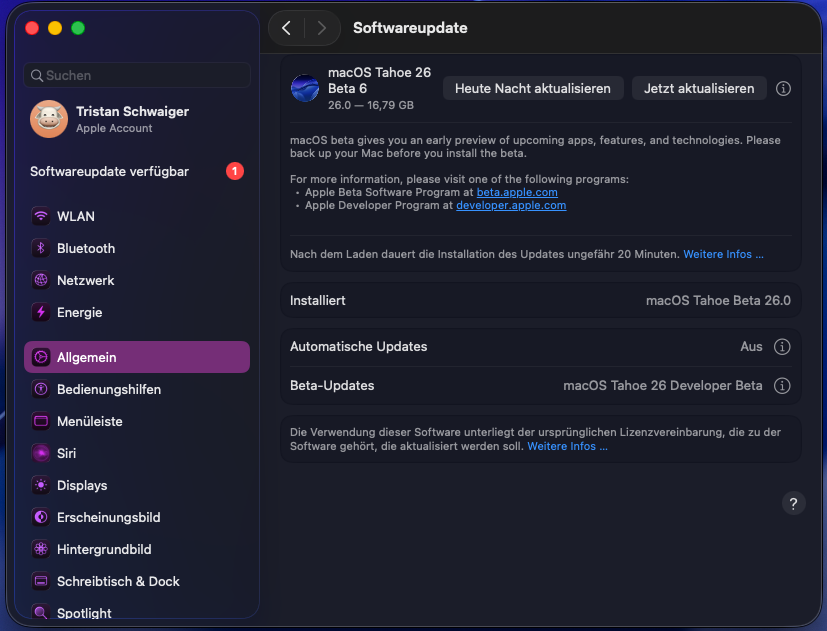Click the Energie lightning icon
Screen dimensions: 827x631
(41, 312)
